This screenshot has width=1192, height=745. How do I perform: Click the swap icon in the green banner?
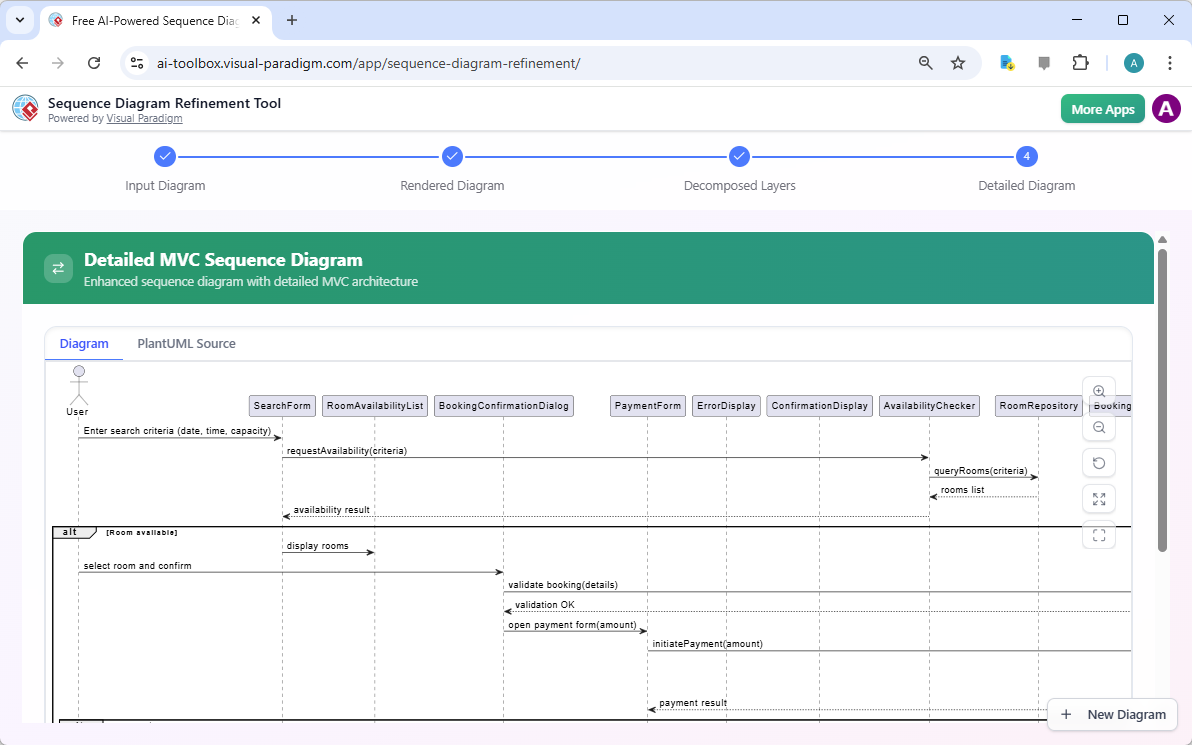pos(58,268)
